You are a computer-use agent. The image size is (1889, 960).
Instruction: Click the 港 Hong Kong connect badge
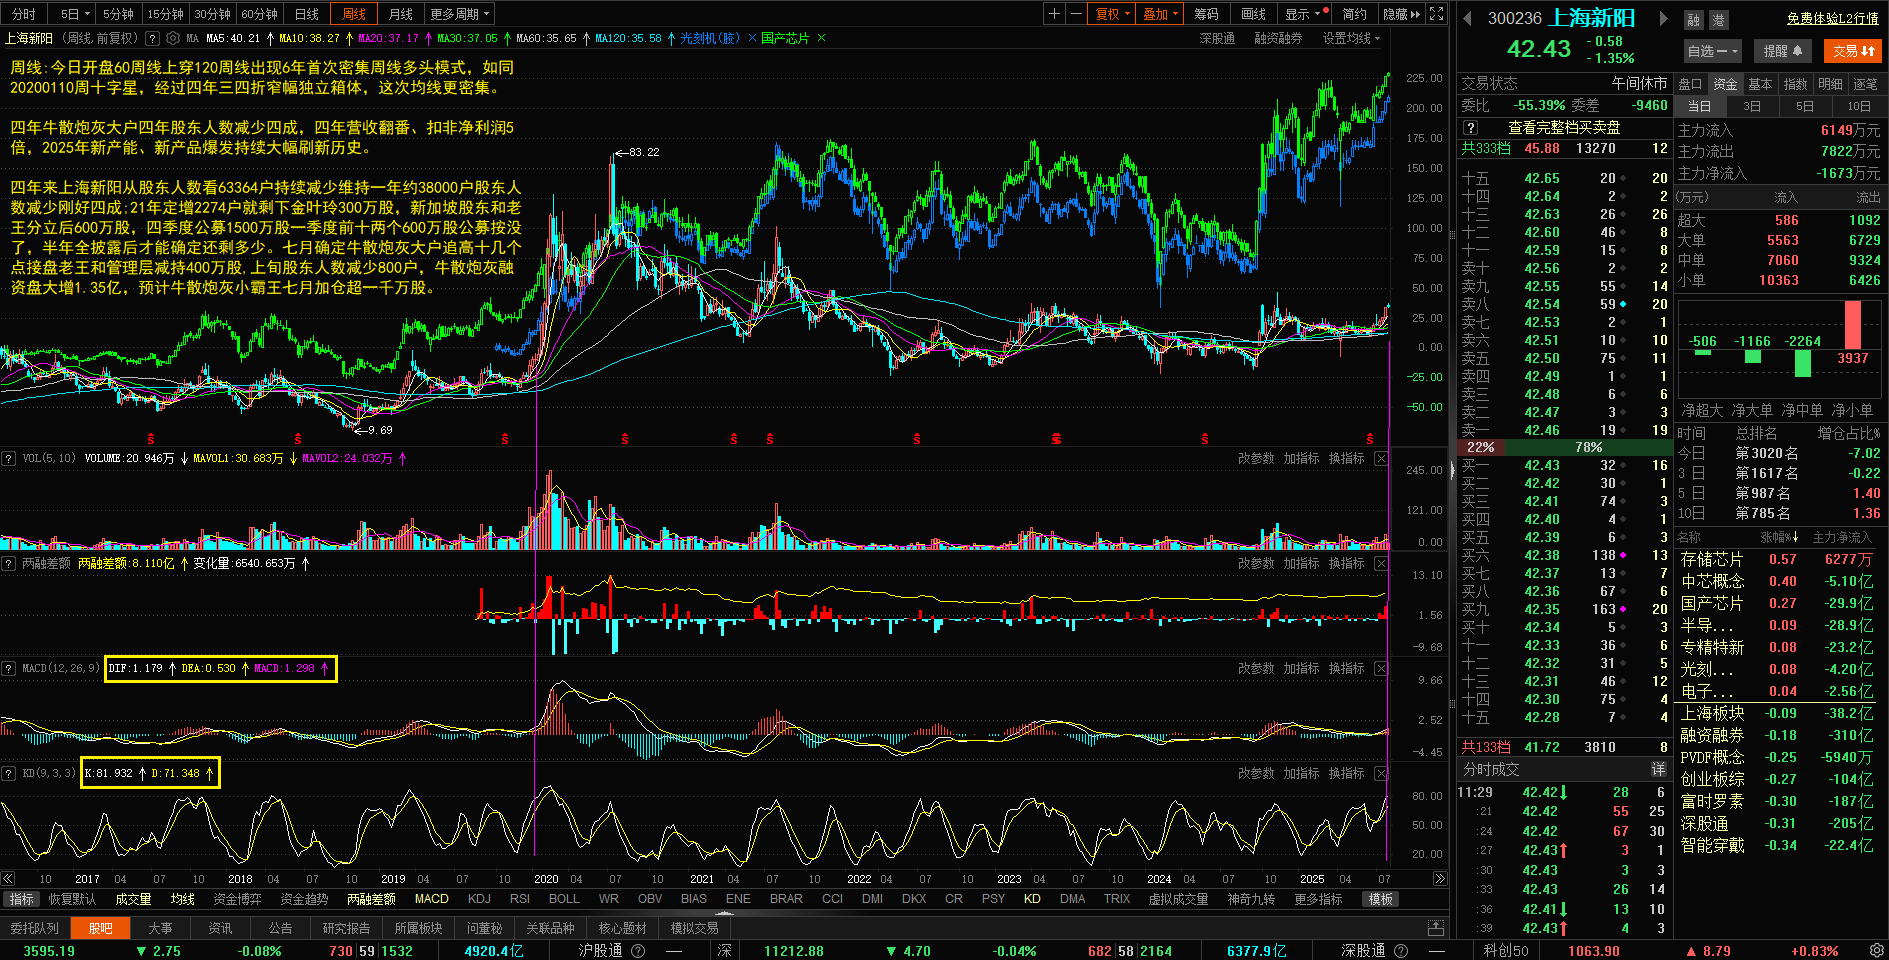tap(1718, 20)
